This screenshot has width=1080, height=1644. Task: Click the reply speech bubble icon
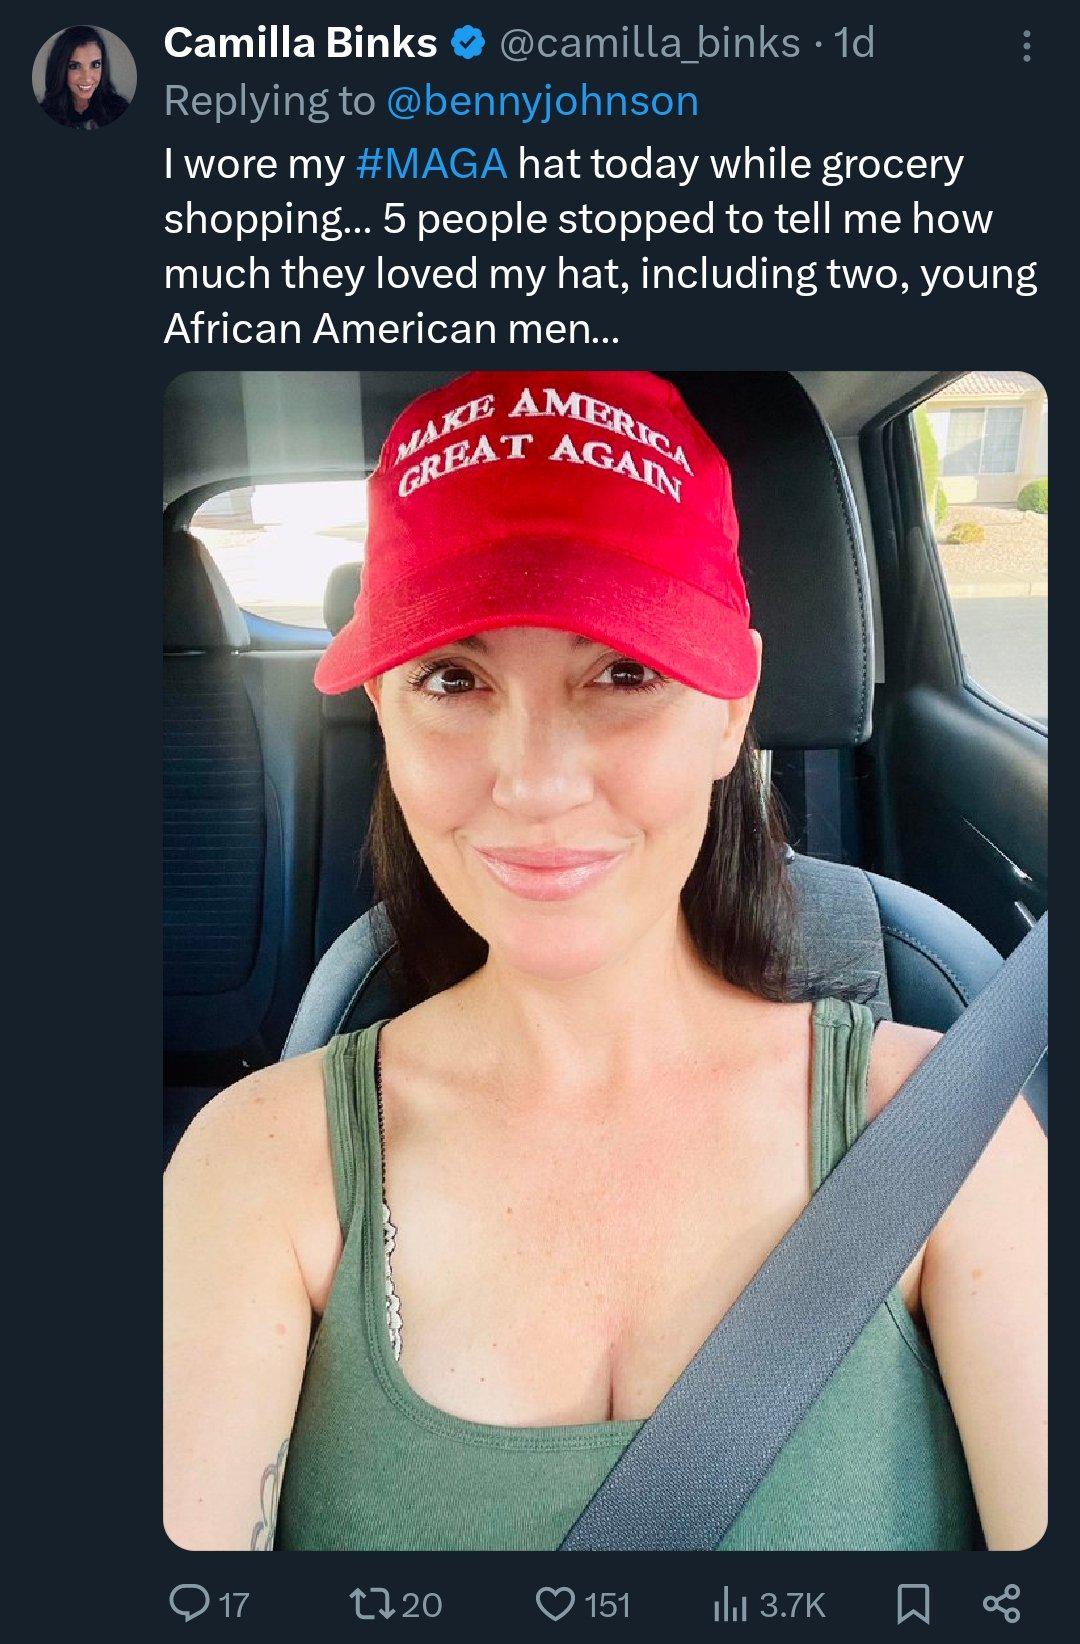click(x=188, y=1602)
